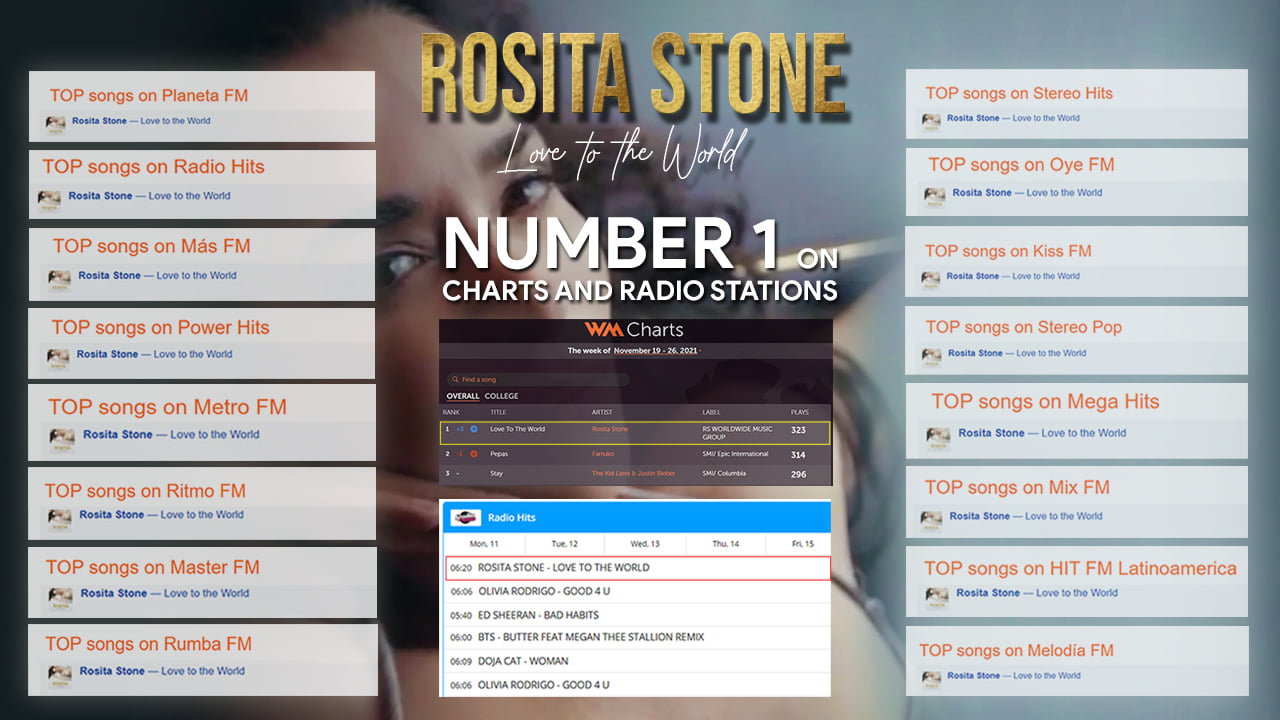Select the Thu, 14 day tab
The height and width of the screenshot is (720, 1280).
coord(725,544)
